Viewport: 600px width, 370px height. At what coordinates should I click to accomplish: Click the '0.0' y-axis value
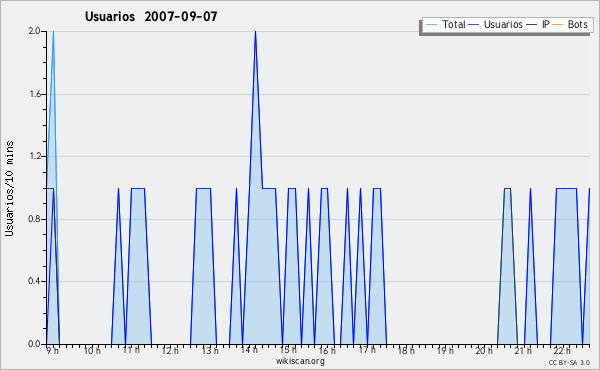click(34, 344)
